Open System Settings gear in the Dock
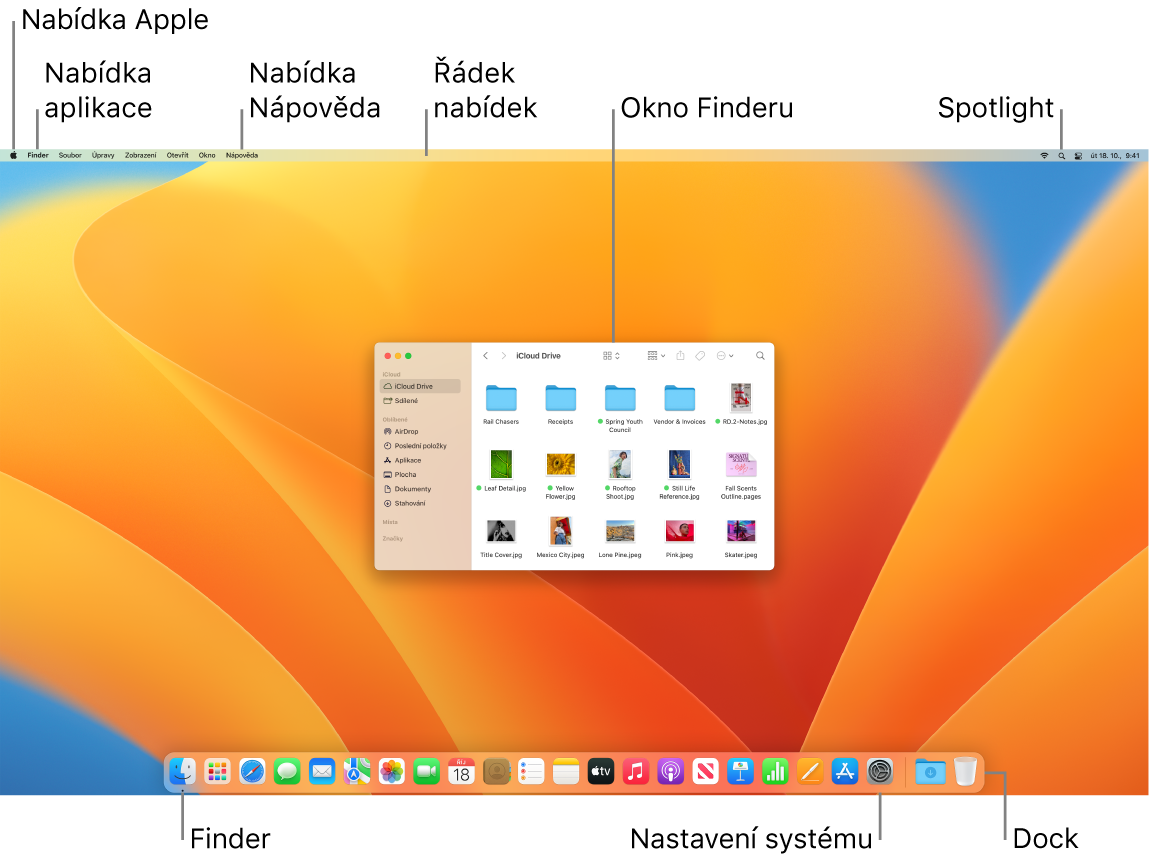Screen dimensions: 1151x860 click(879, 771)
